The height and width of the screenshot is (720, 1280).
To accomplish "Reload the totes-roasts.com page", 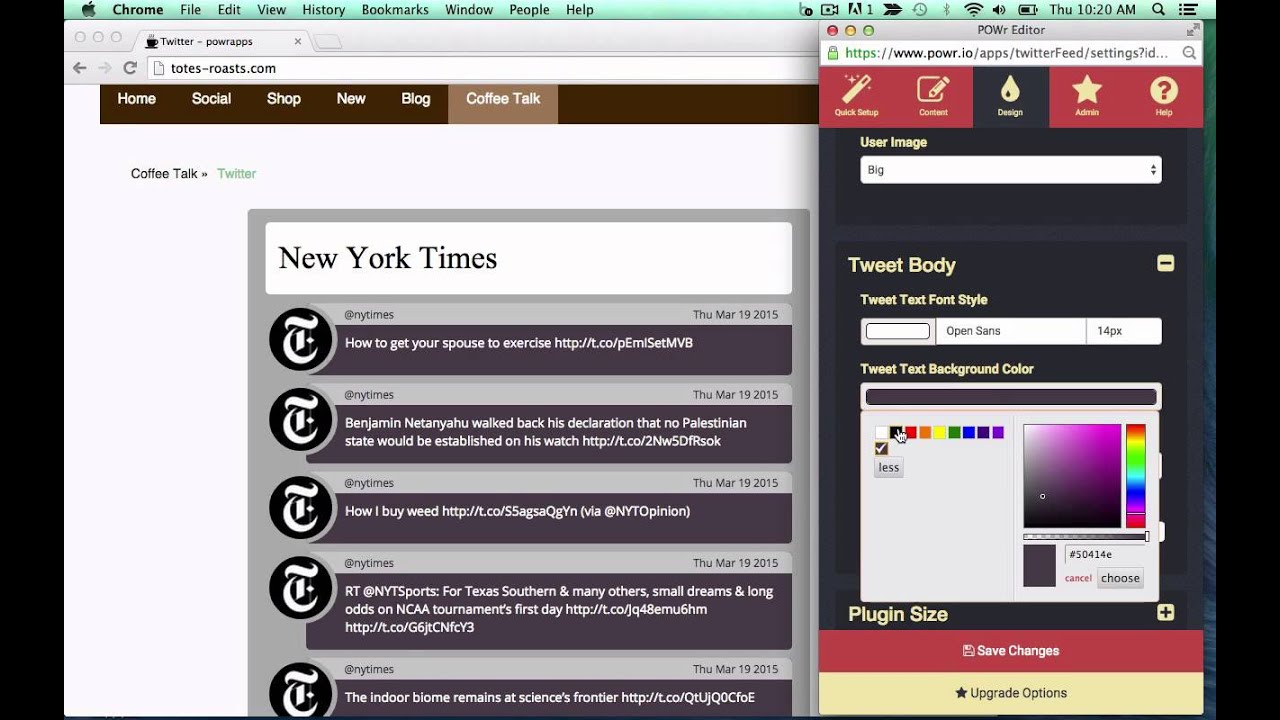I will 130,68.
